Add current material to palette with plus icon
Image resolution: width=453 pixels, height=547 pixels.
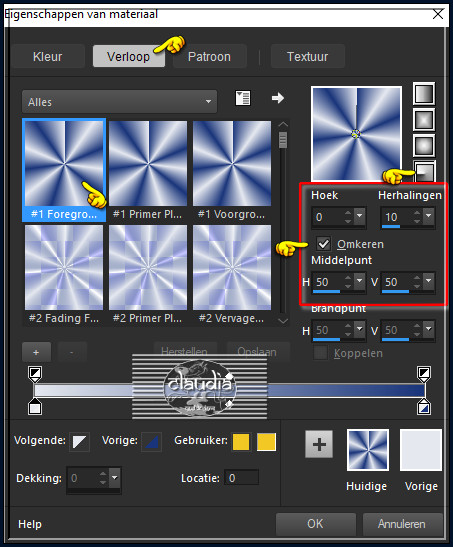tap(319, 444)
